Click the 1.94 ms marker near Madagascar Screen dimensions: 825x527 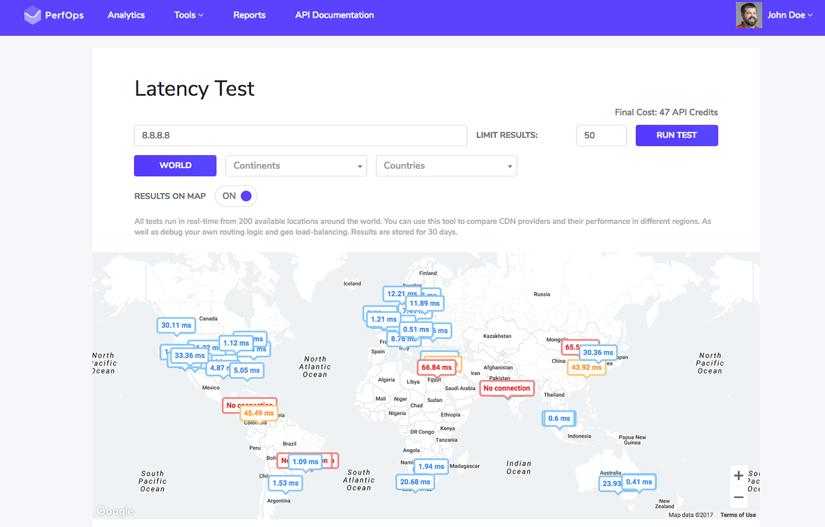click(x=431, y=466)
